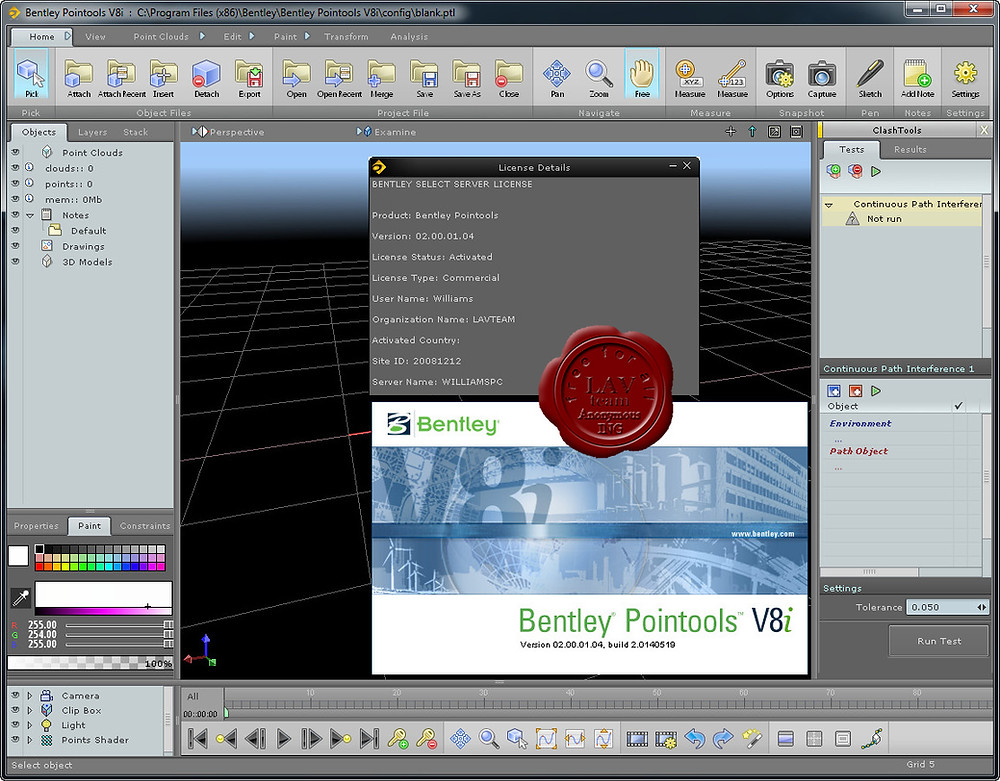Expand the Camera node
Screen dimensions: 1000x781
29,696
